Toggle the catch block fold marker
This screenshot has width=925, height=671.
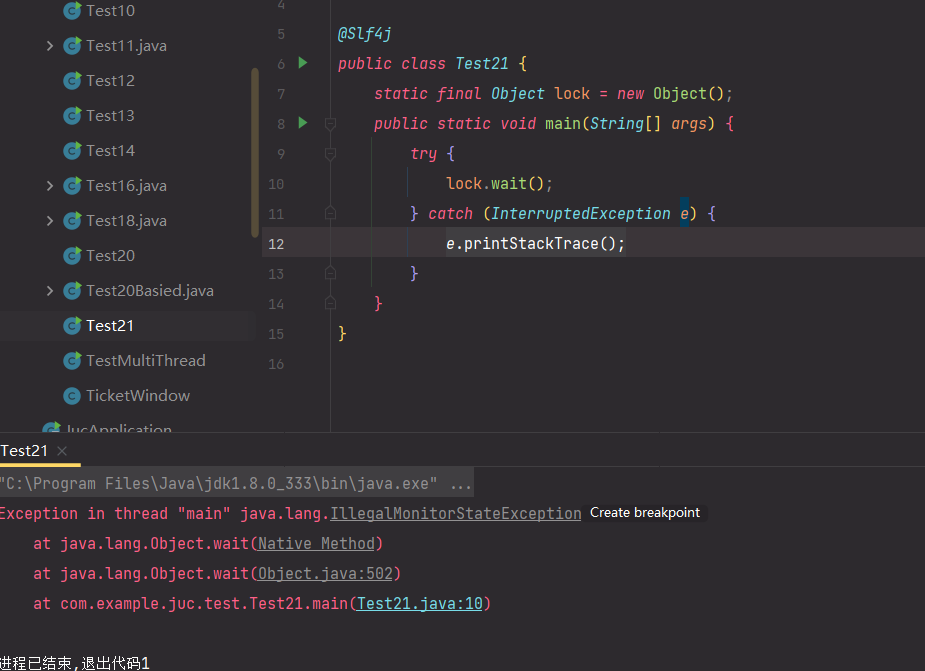(x=330, y=213)
